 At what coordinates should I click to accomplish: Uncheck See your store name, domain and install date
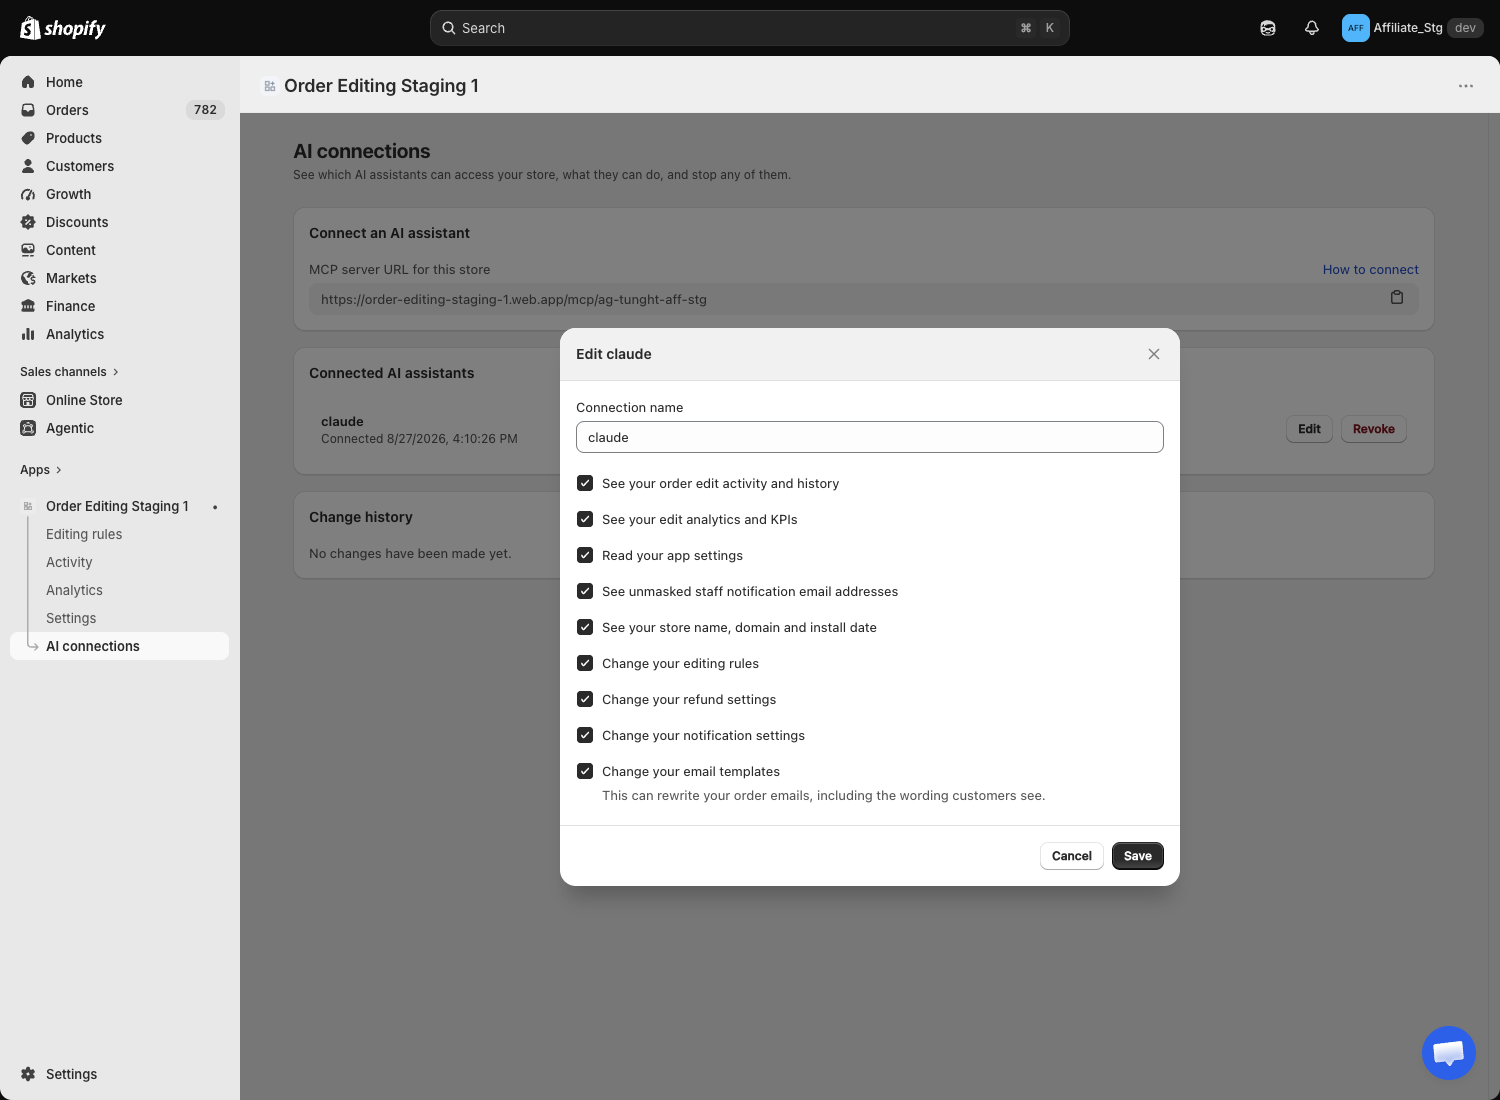click(x=585, y=627)
